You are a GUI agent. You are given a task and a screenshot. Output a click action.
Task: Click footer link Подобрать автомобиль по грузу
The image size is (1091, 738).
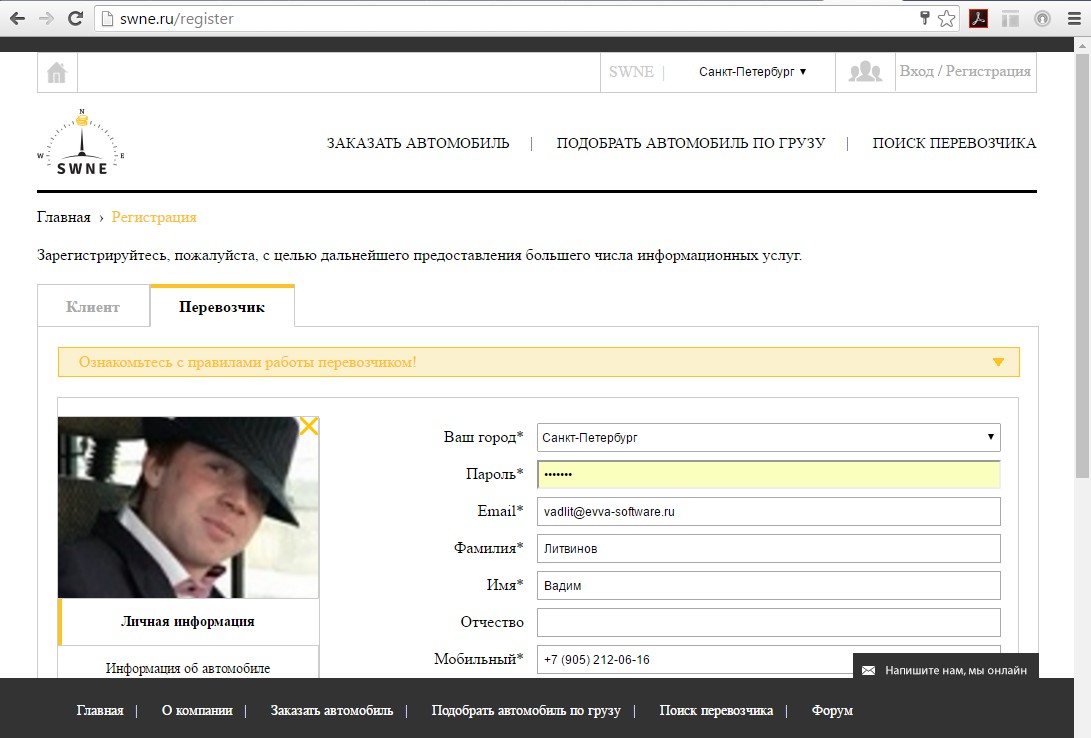click(x=526, y=710)
